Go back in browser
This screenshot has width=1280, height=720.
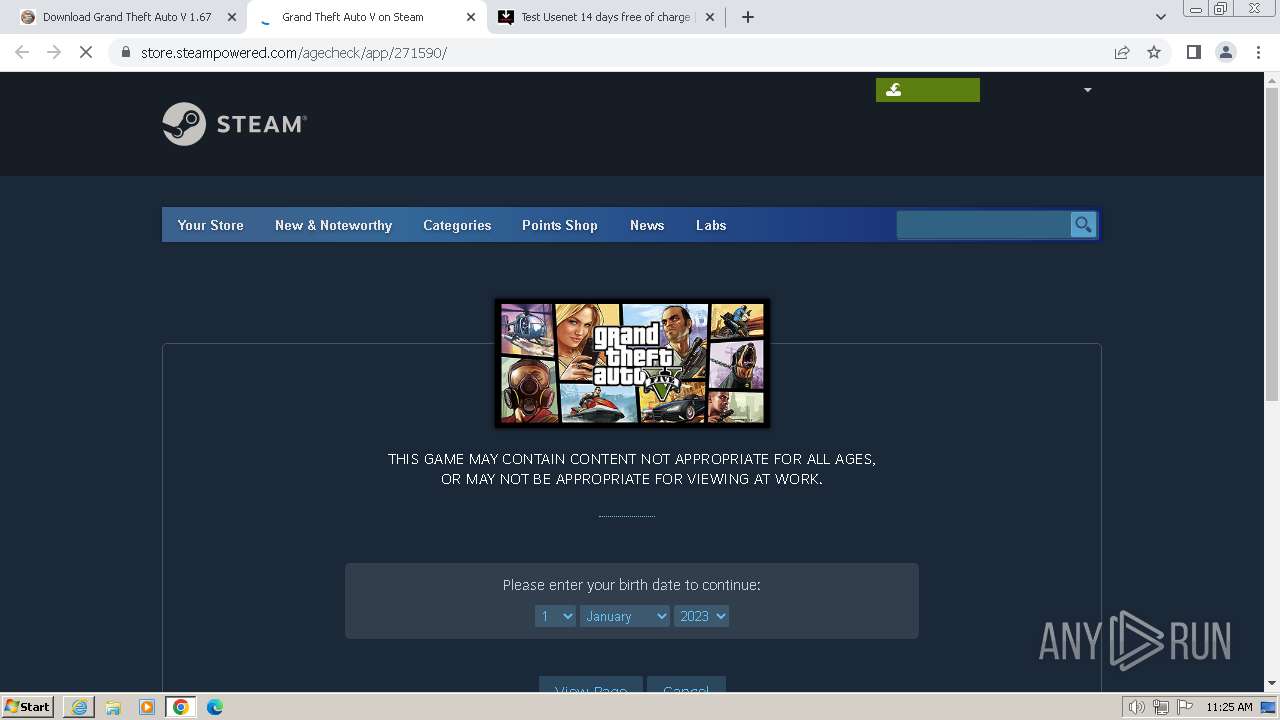22,52
